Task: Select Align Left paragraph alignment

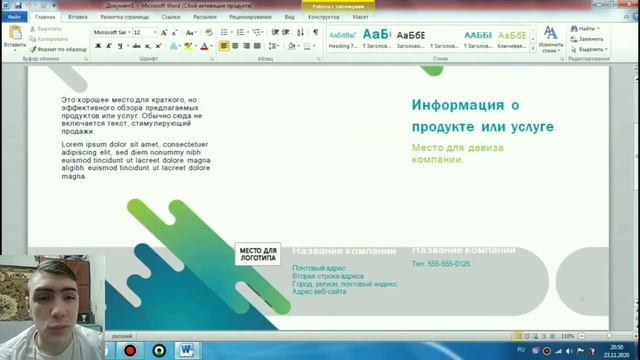Action: pos(224,46)
